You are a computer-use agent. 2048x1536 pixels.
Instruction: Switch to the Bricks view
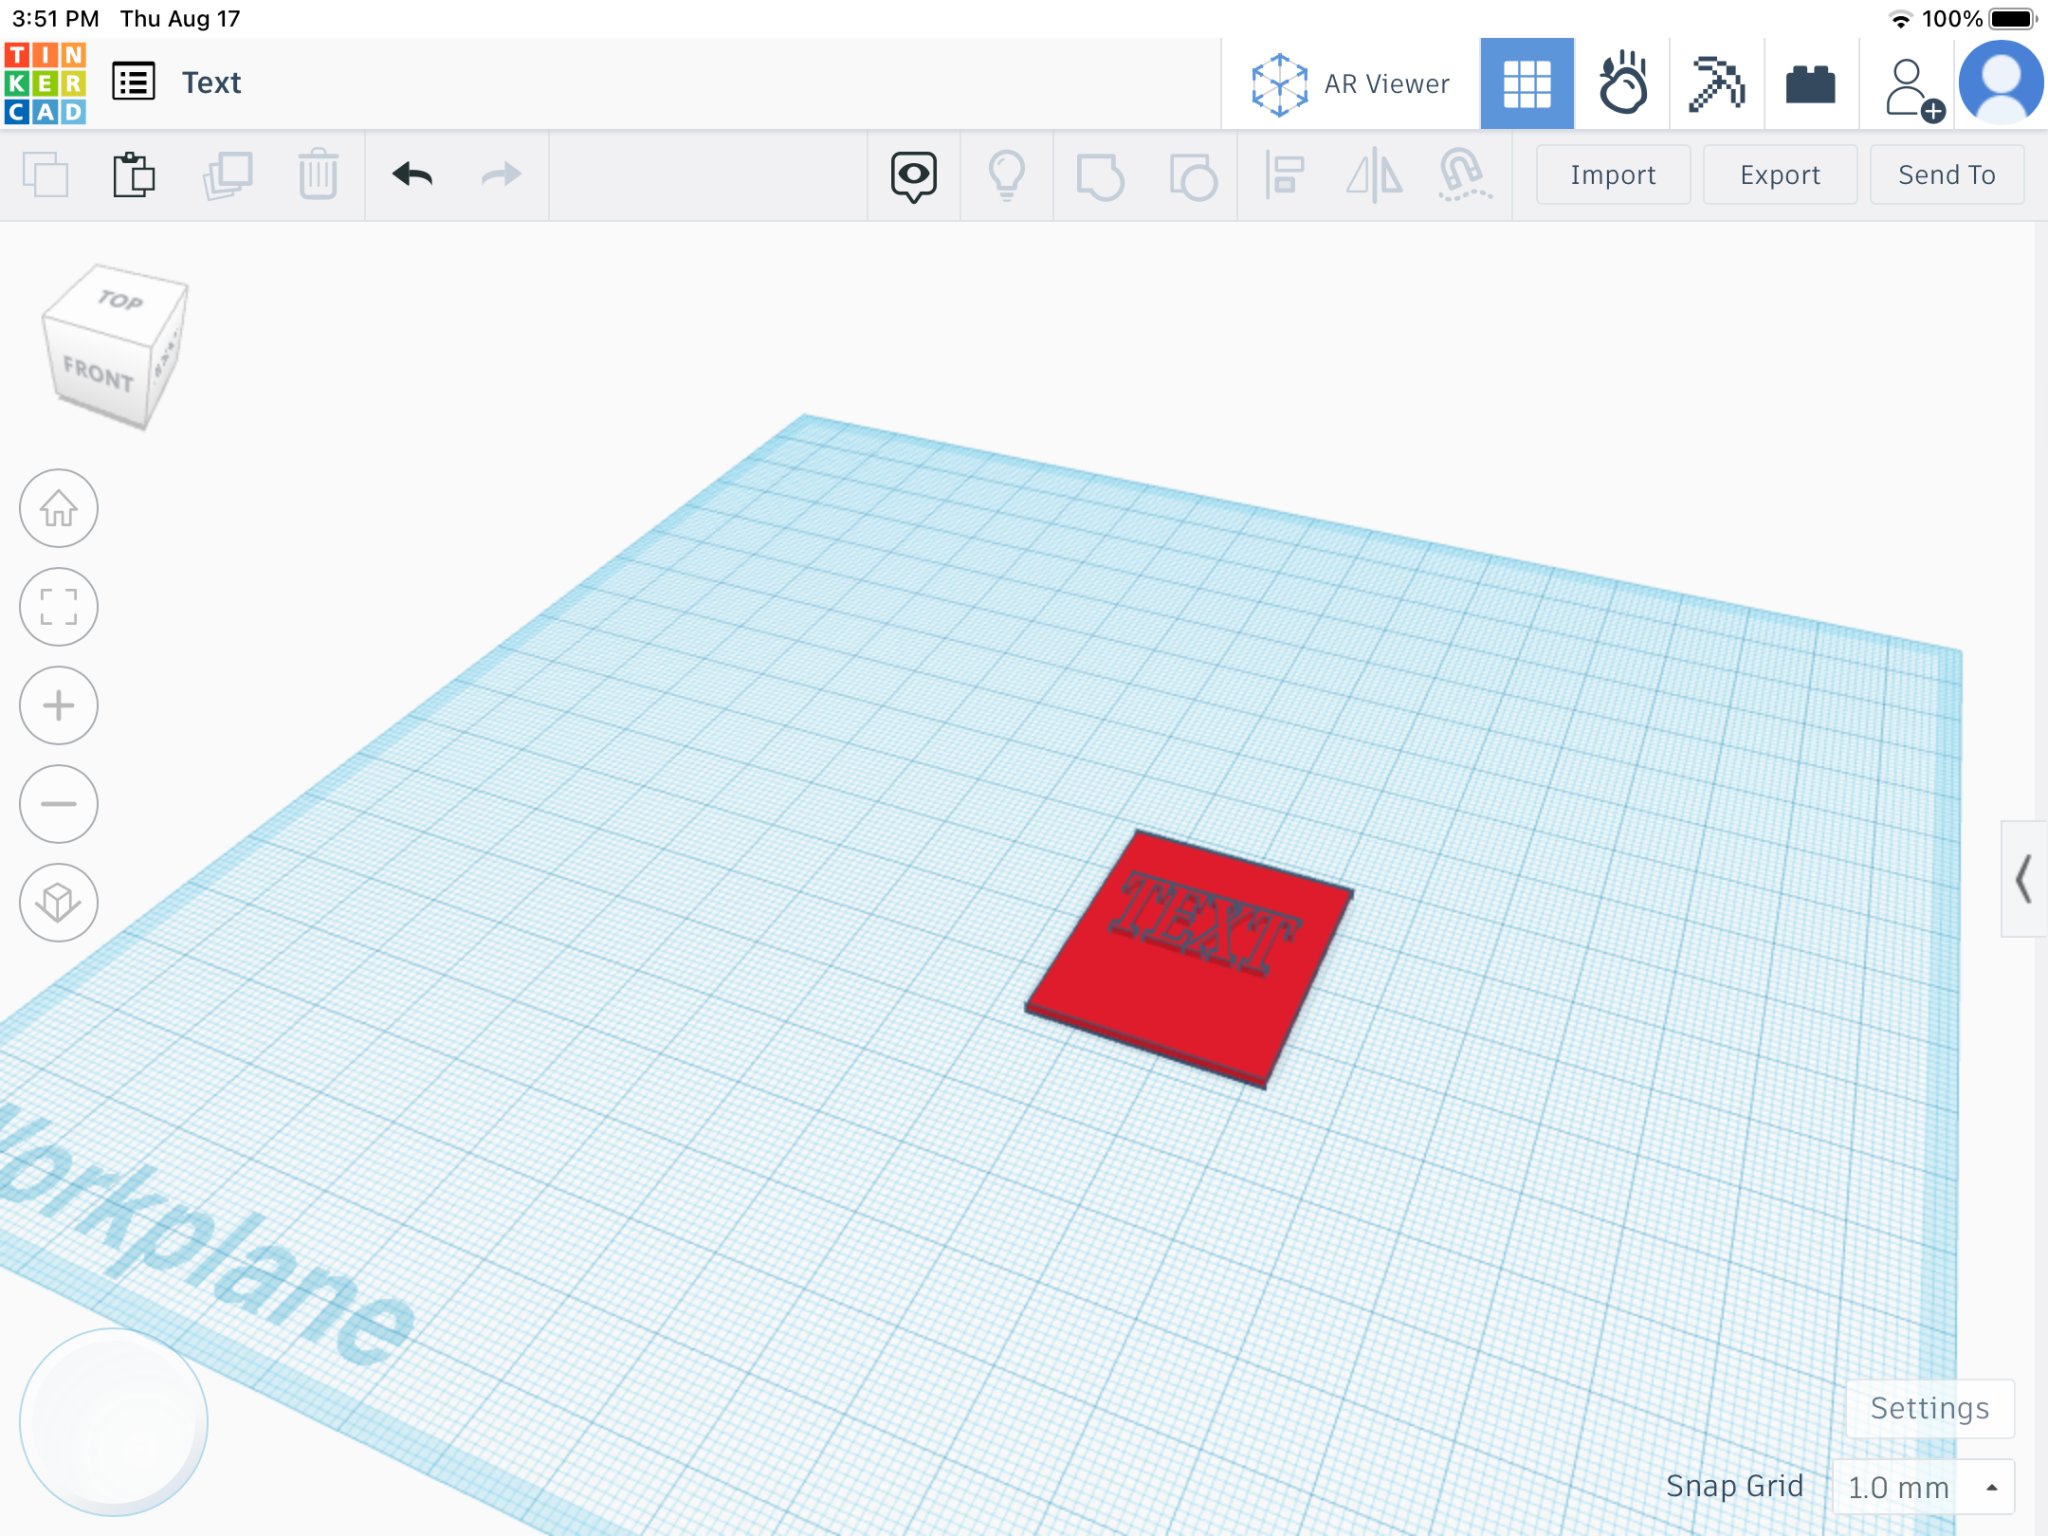(x=1810, y=84)
